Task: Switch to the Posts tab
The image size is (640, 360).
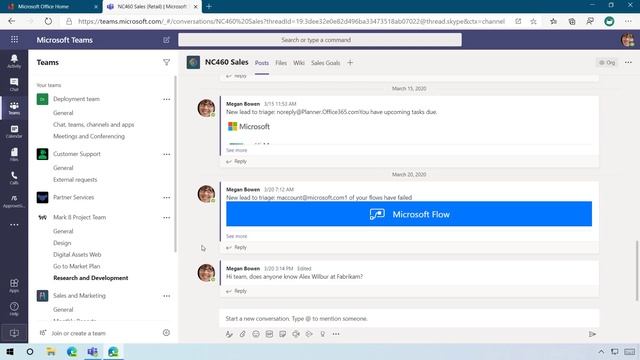Action: [262, 63]
